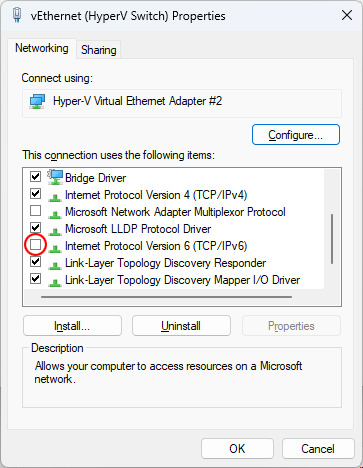Enable the Internet Protocol Version 6 checkbox
Screen dimensions: 363x468
[x=35, y=245]
